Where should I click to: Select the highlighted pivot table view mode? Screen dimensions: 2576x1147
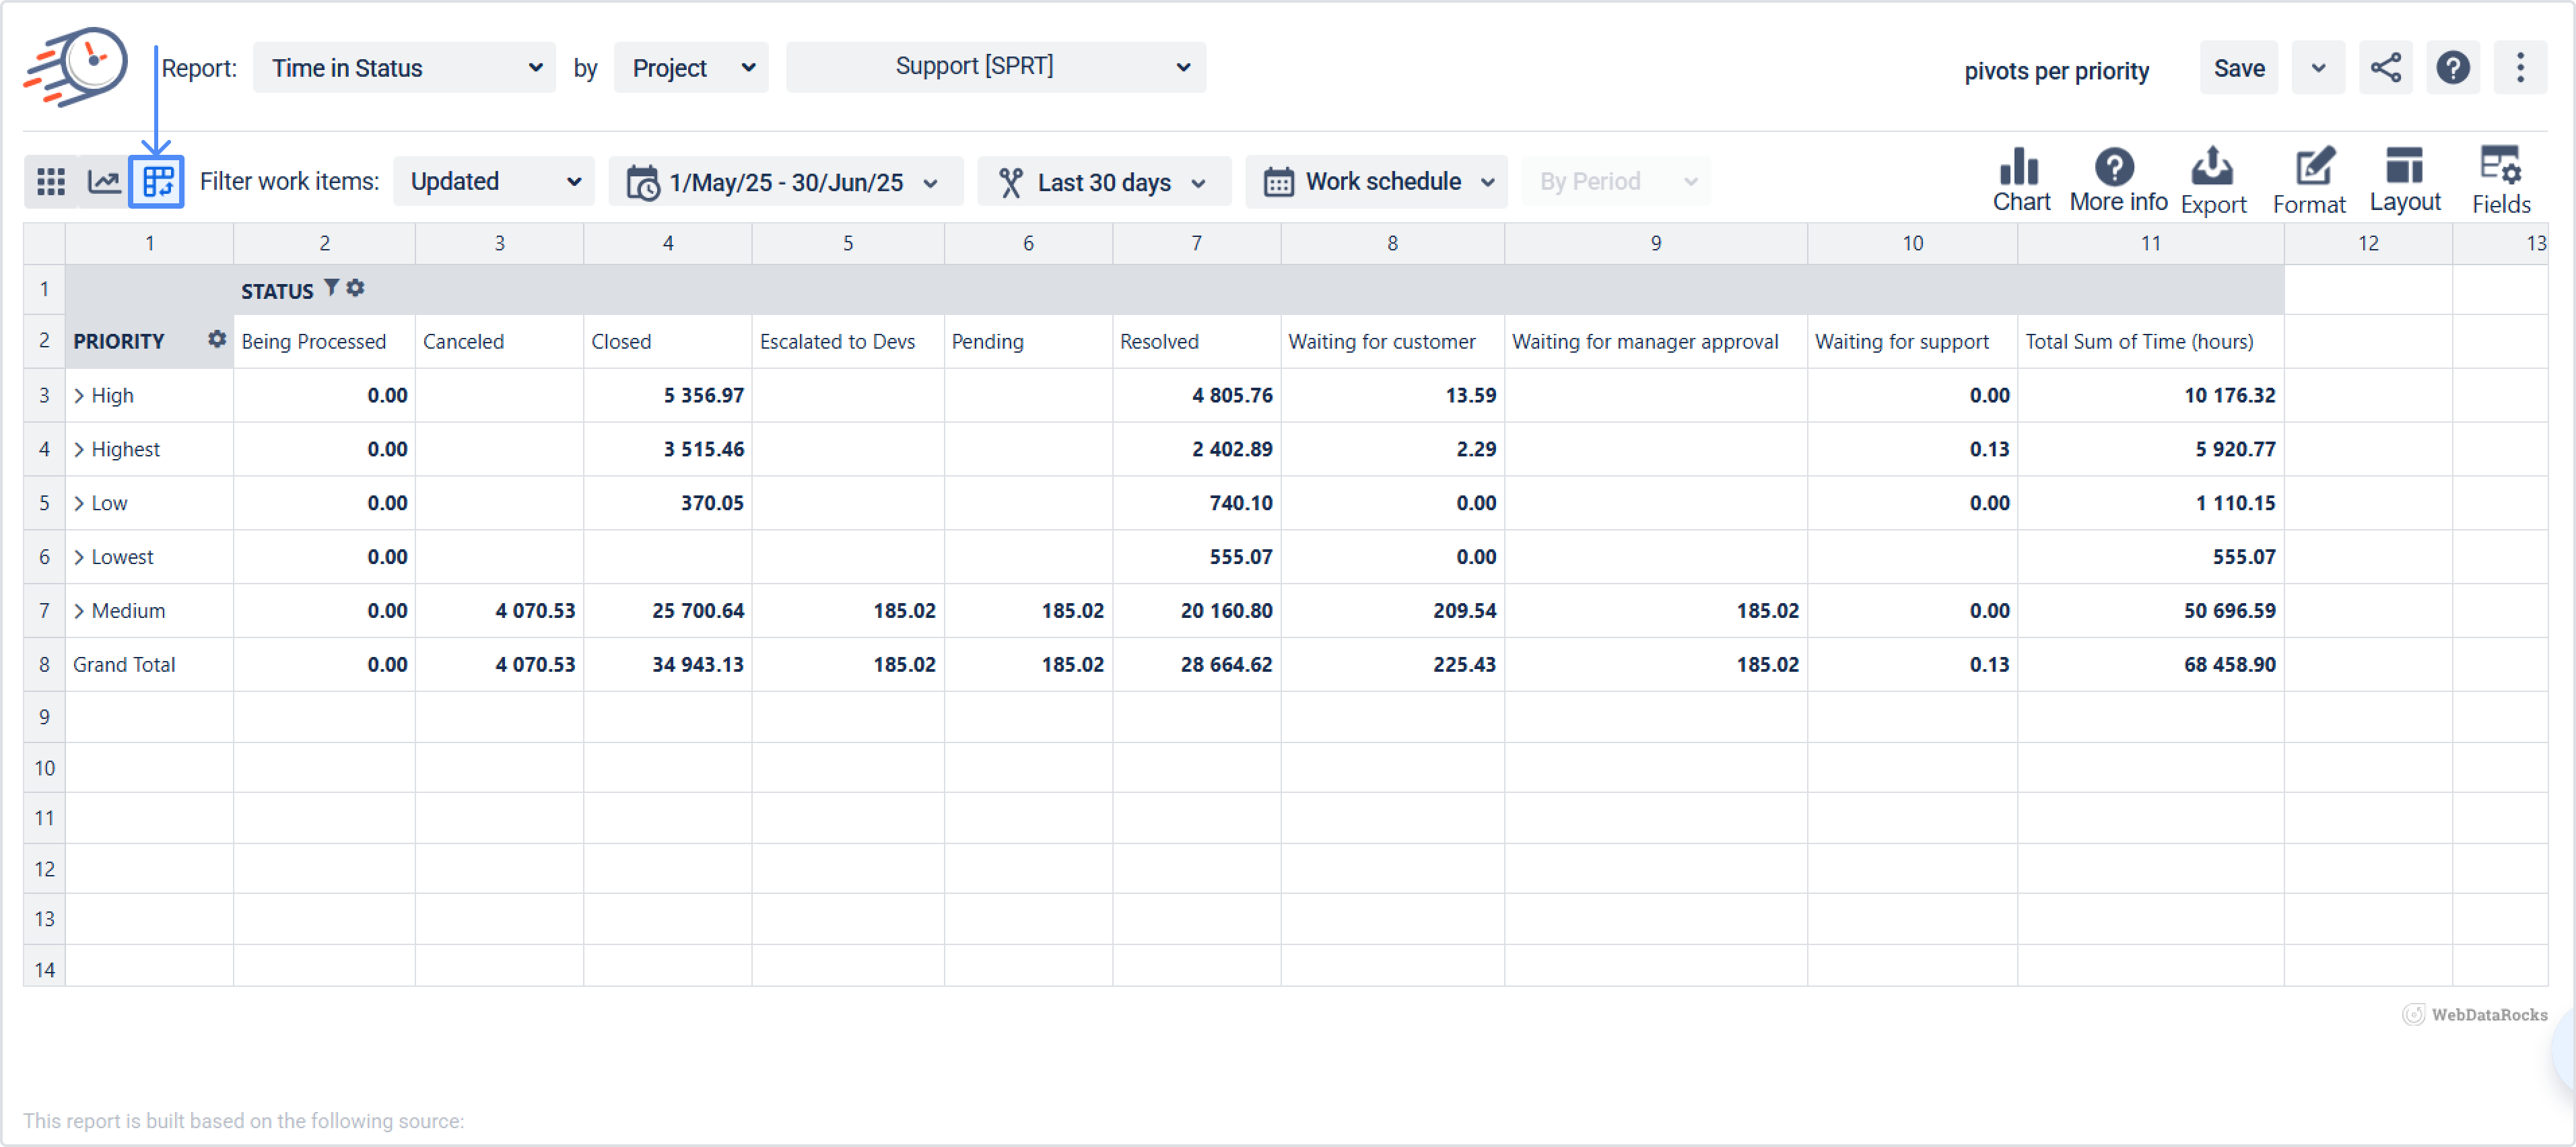pos(157,181)
